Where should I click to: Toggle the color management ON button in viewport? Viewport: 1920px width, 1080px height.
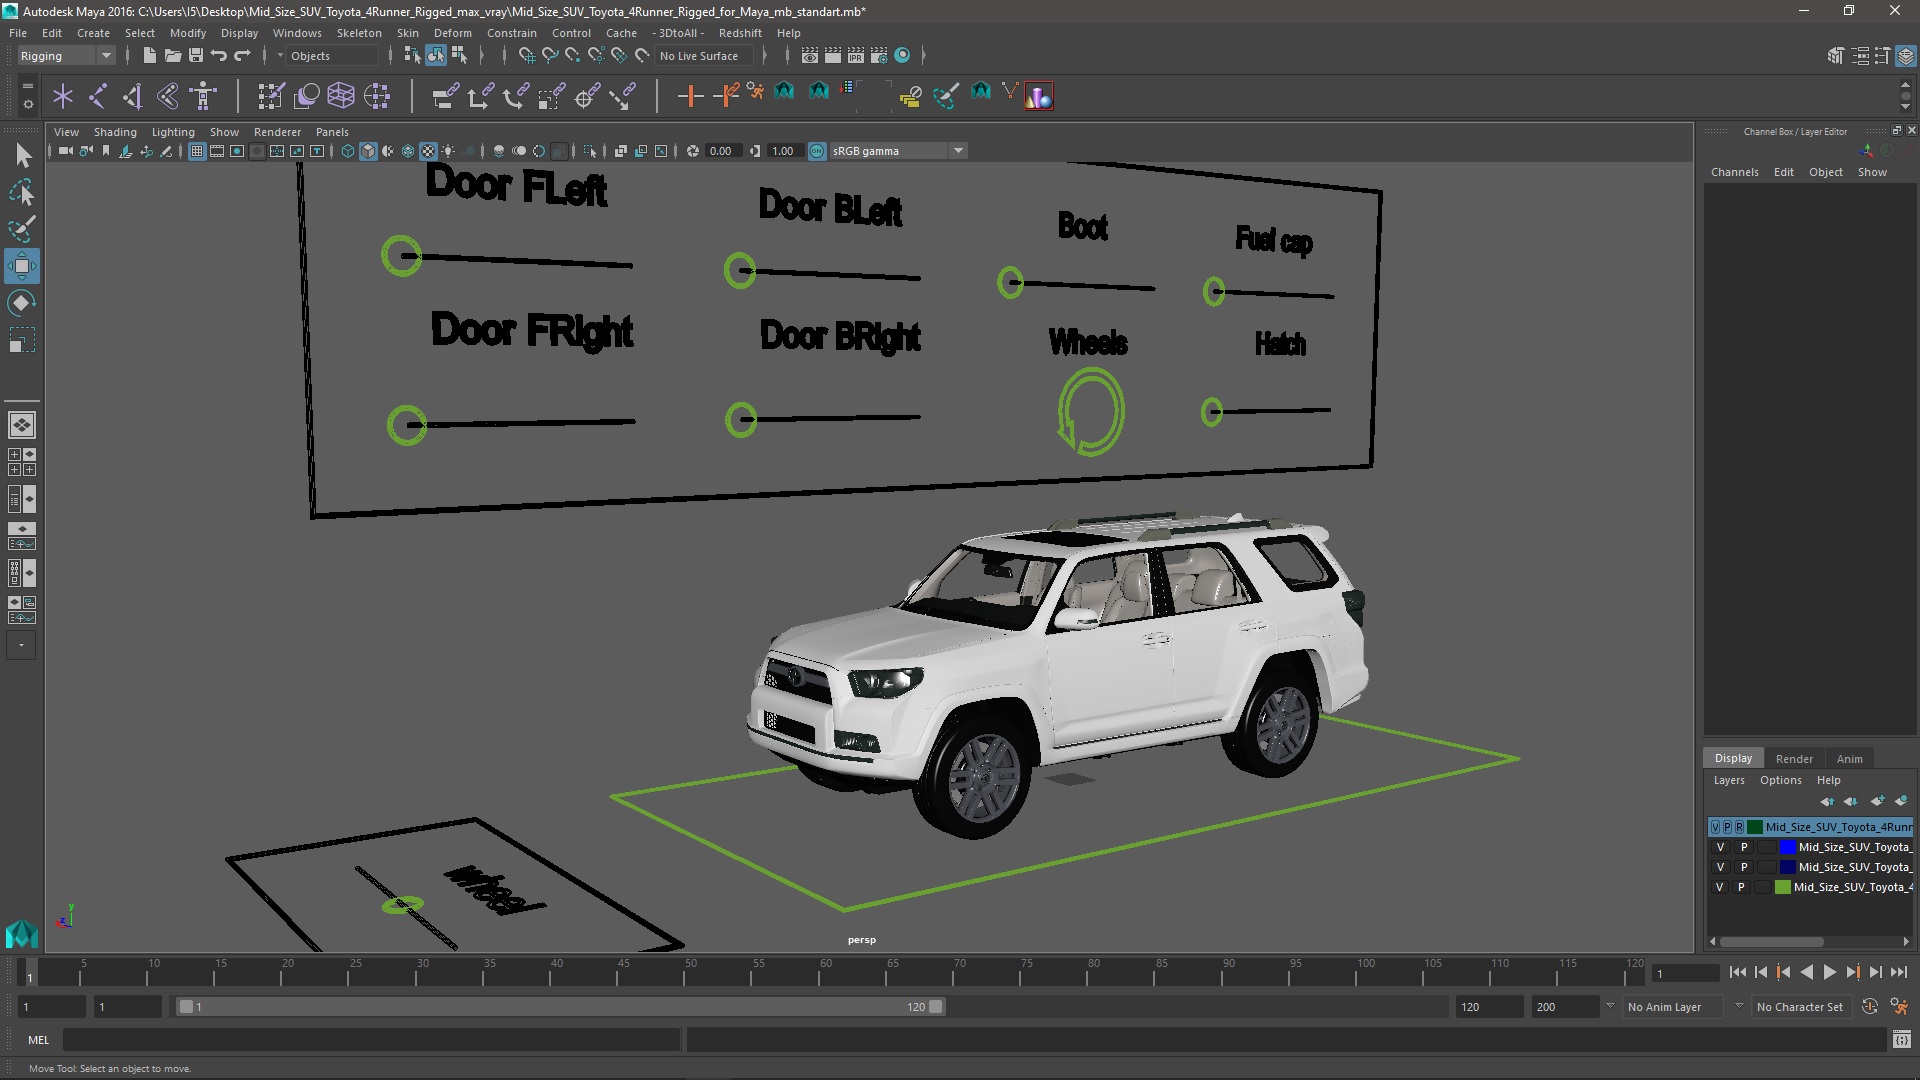[x=817, y=151]
